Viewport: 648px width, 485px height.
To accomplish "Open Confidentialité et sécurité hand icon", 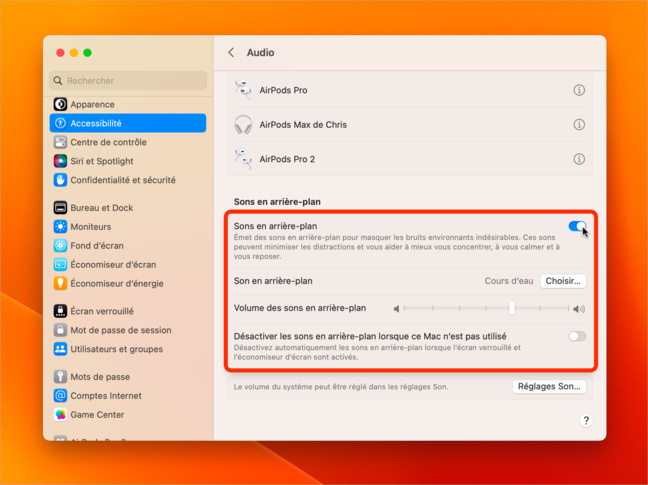I will tap(60, 180).
